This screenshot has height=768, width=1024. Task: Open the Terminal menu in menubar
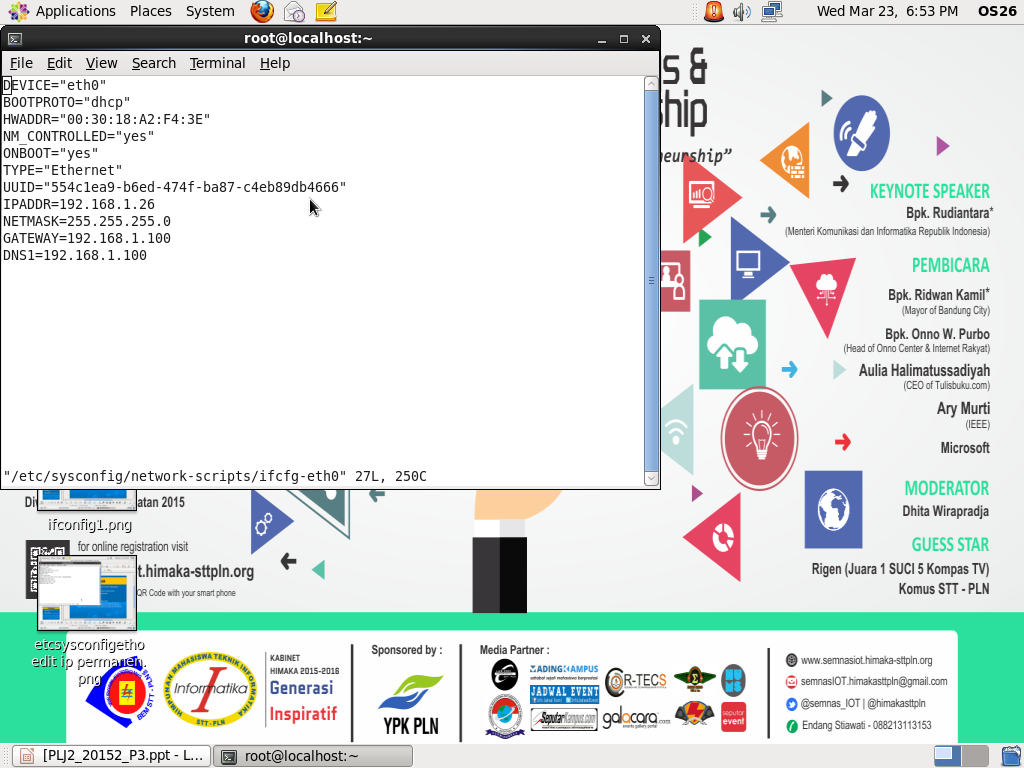(x=217, y=63)
